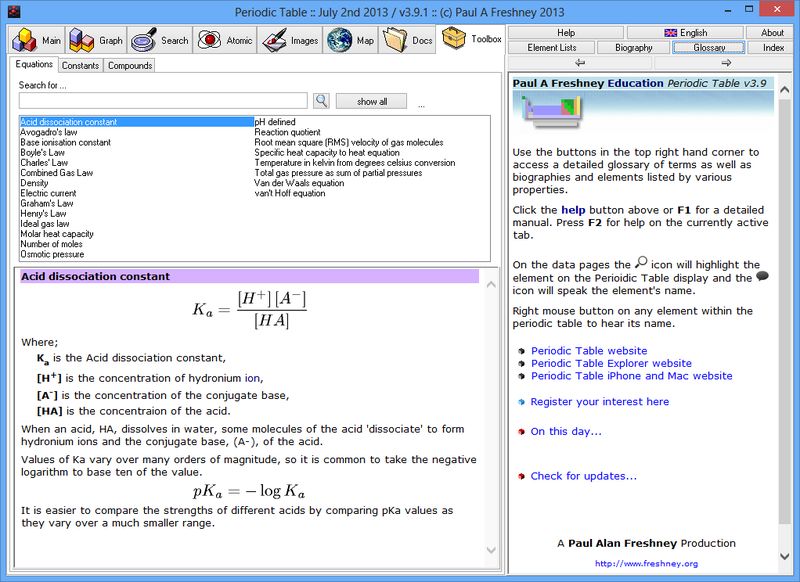Select Density equation

pyautogui.click(x=34, y=183)
